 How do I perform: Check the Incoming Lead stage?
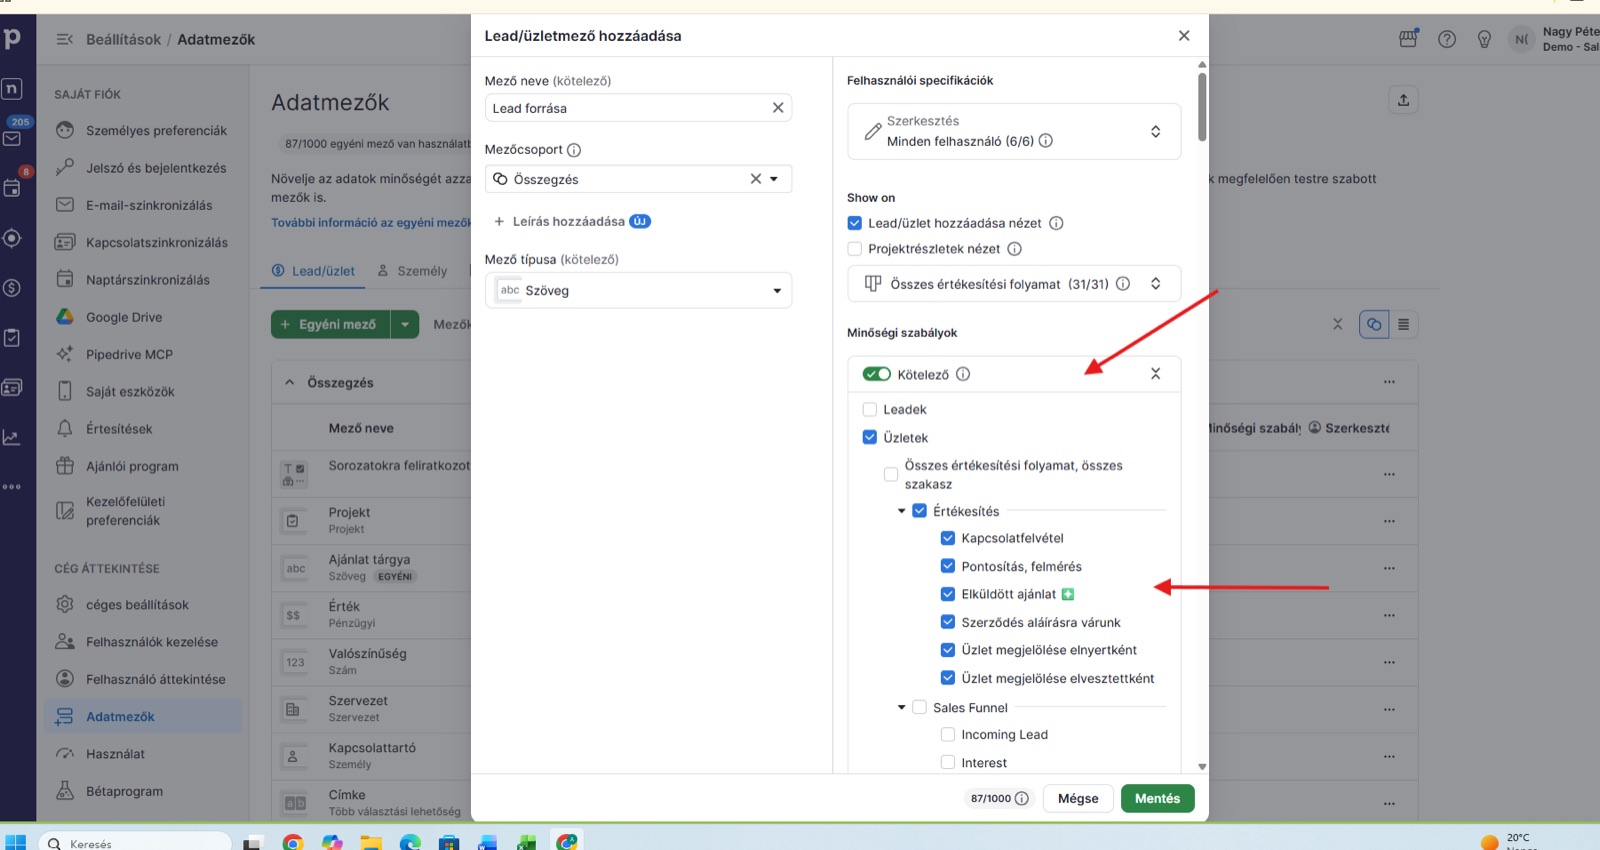tap(948, 734)
